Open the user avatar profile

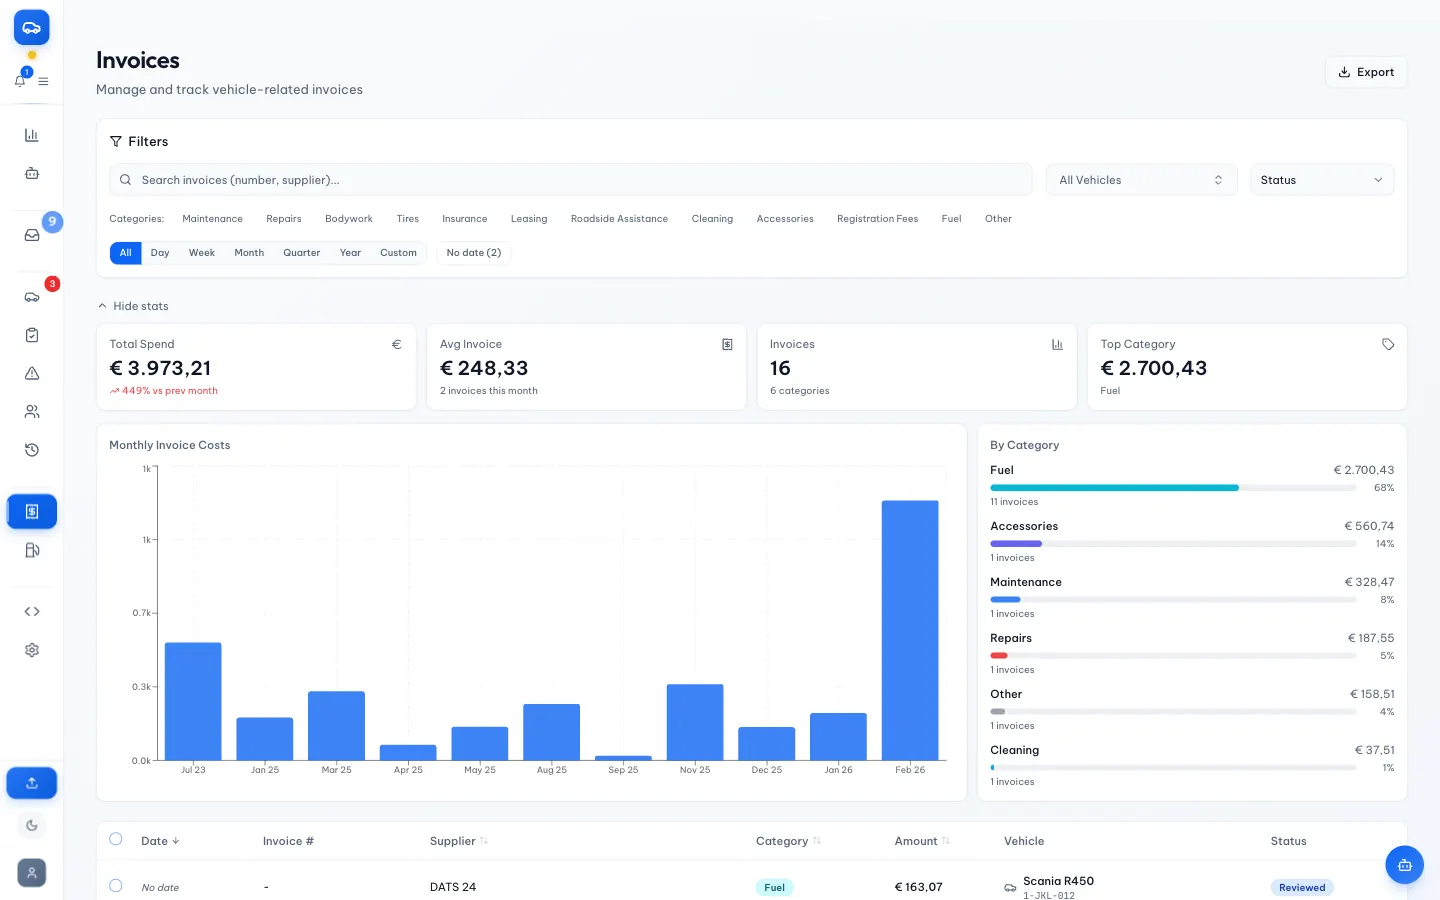pos(32,873)
